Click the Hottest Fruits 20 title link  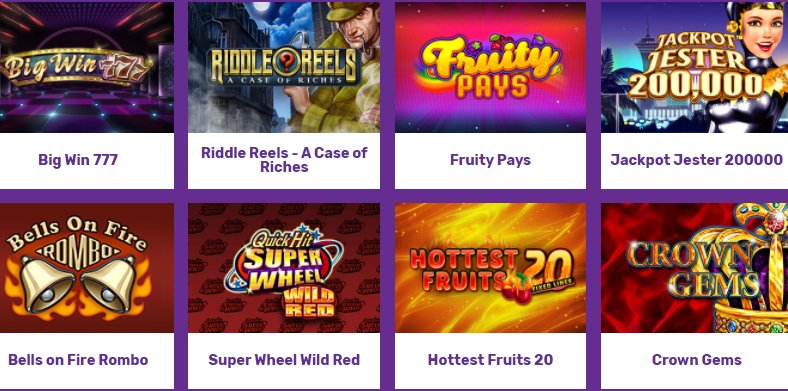point(490,360)
